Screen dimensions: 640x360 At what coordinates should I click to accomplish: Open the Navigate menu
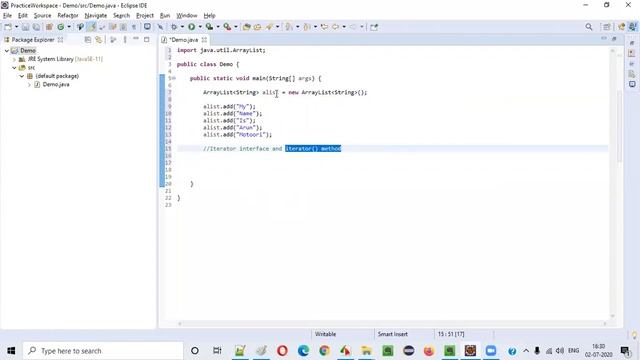[96, 16]
